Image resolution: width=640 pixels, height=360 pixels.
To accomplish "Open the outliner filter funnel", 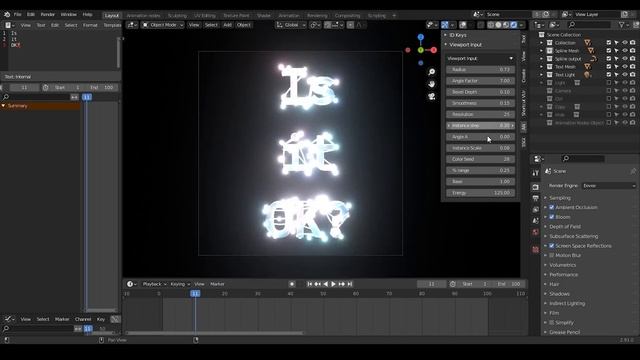I will [x=622, y=25].
